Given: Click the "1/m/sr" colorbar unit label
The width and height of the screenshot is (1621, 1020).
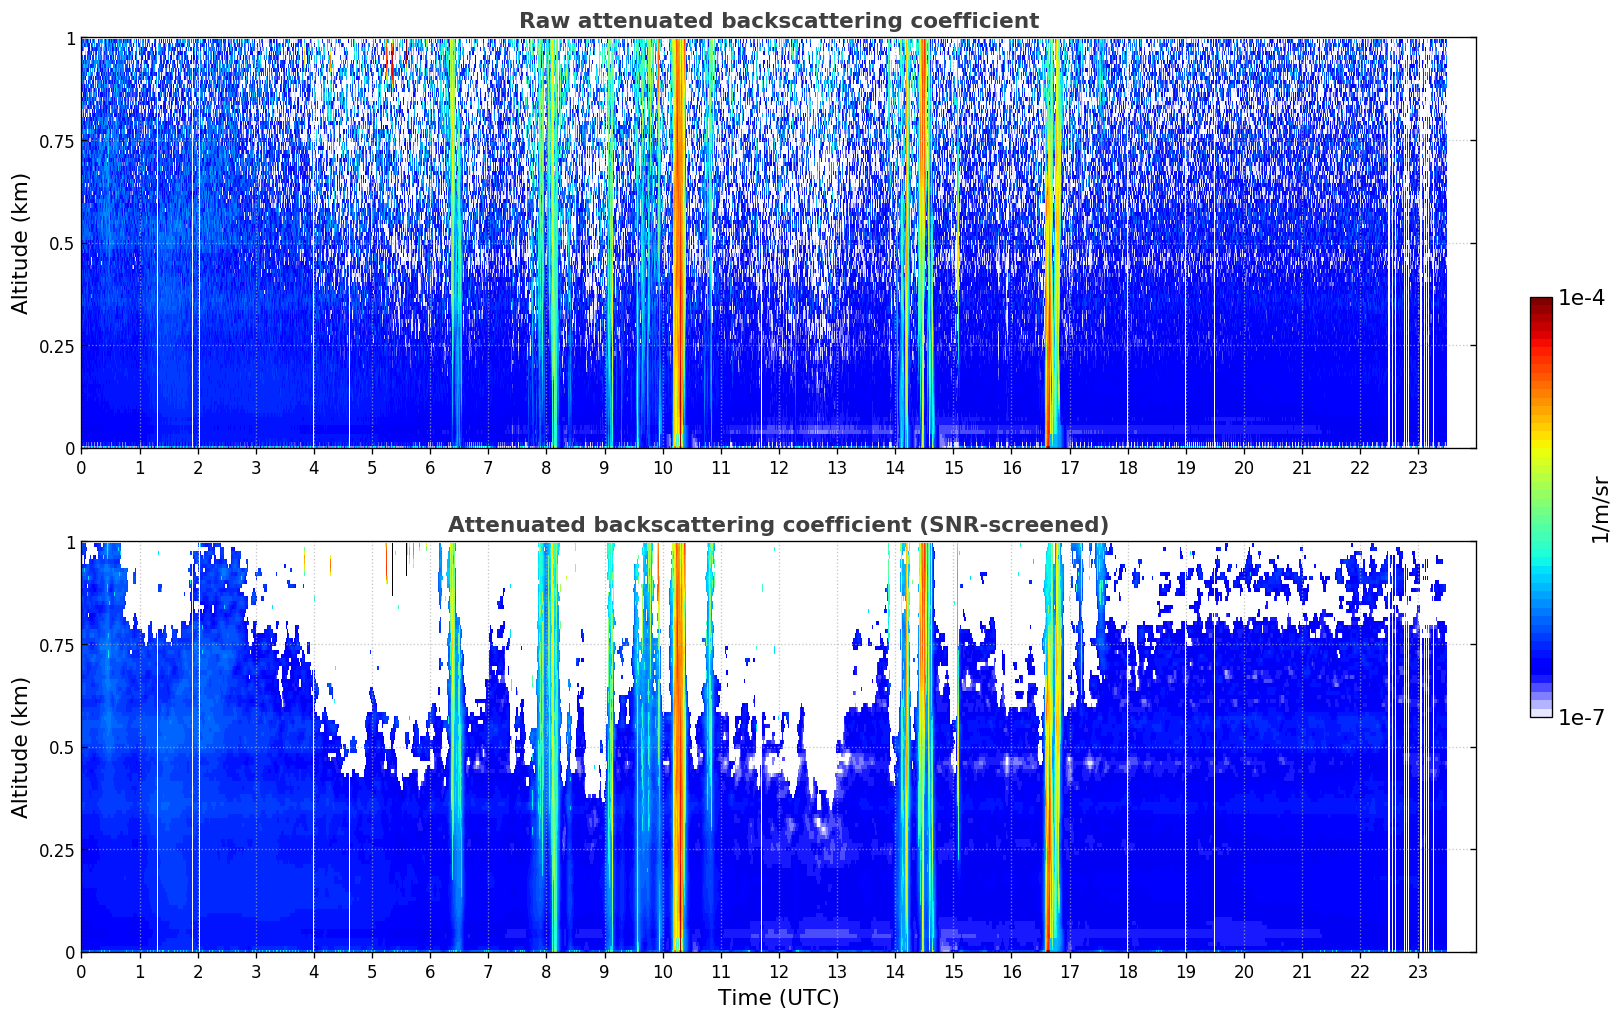Looking at the screenshot, I should tap(1600, 509).
